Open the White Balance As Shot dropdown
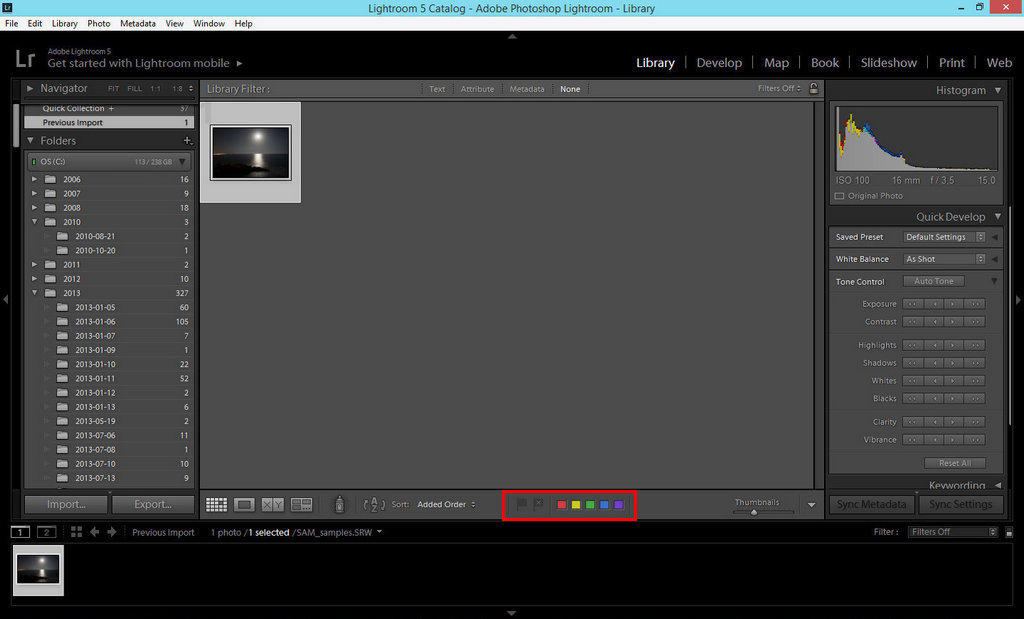 coord(944,259)
